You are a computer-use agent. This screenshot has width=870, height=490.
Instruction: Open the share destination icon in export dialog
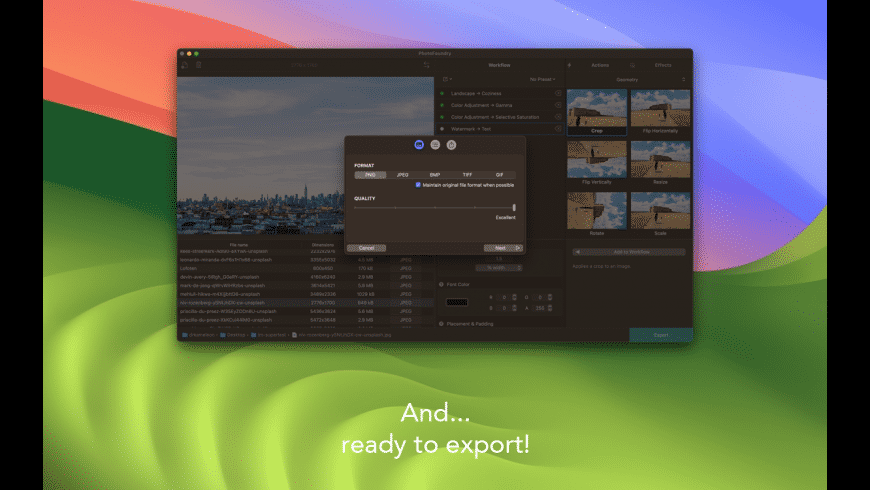click(x=451, y=145)
